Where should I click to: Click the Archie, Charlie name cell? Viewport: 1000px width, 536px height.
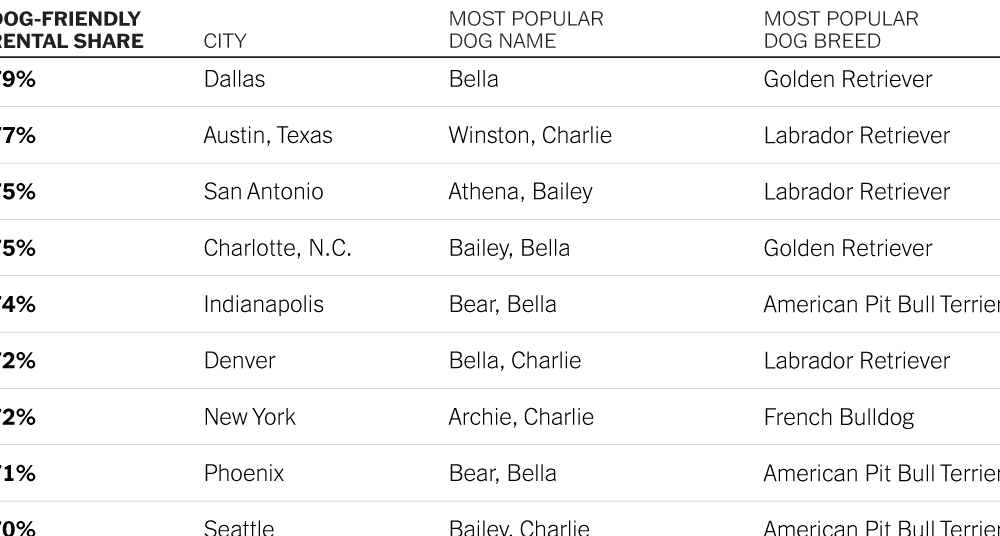(521, 417)
